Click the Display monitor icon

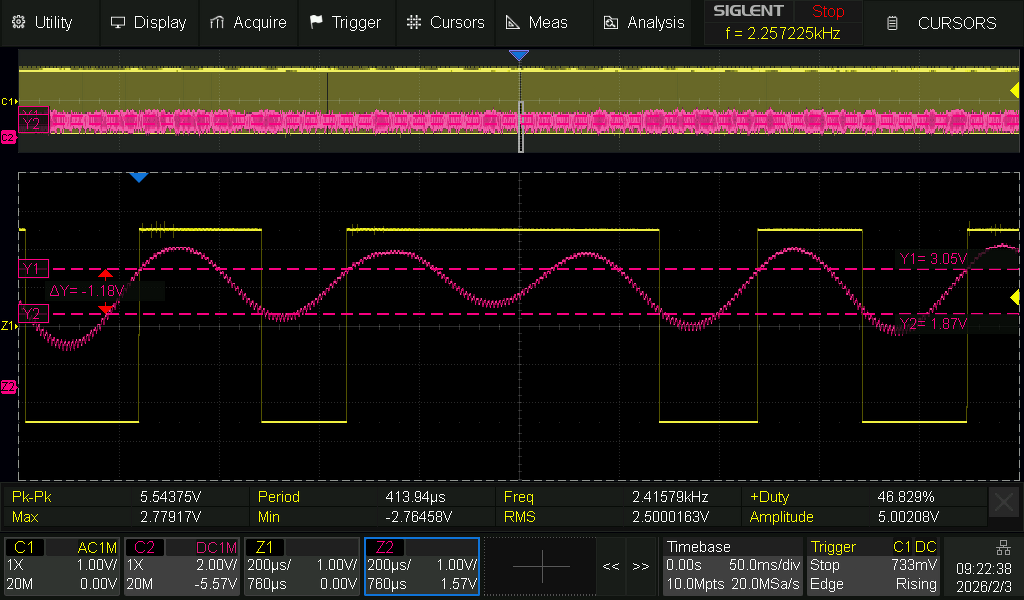(x=118, y=22)
